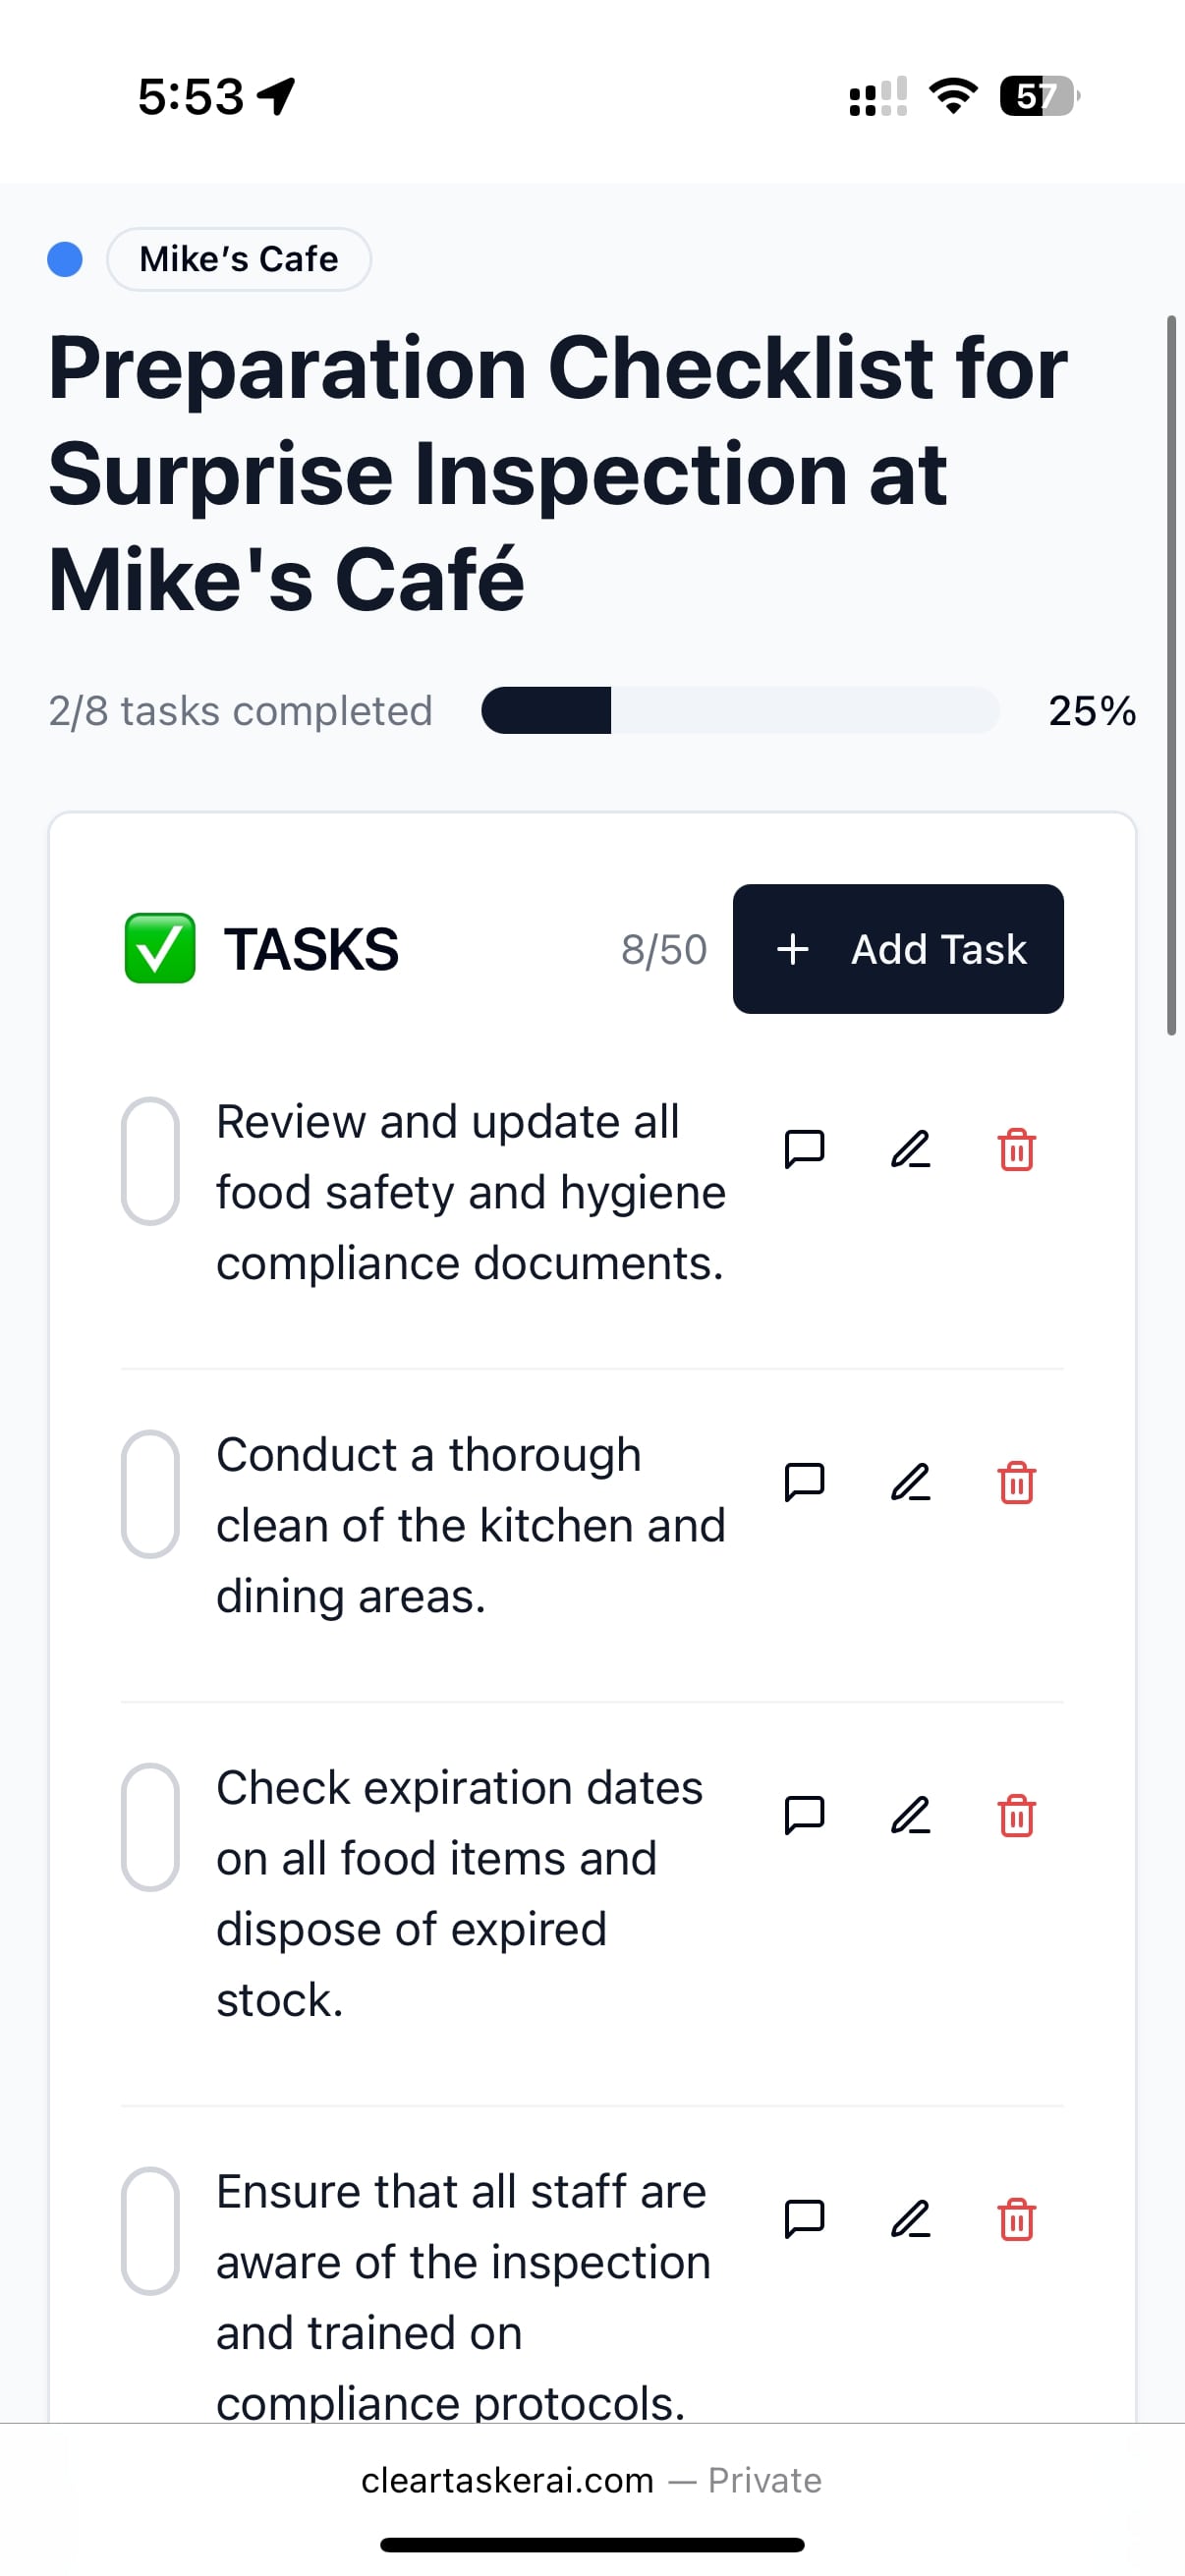Delete the kitchen cleaning task
Image resolution: width=1185 pixels, height=2576 pixels.
1016,1483
